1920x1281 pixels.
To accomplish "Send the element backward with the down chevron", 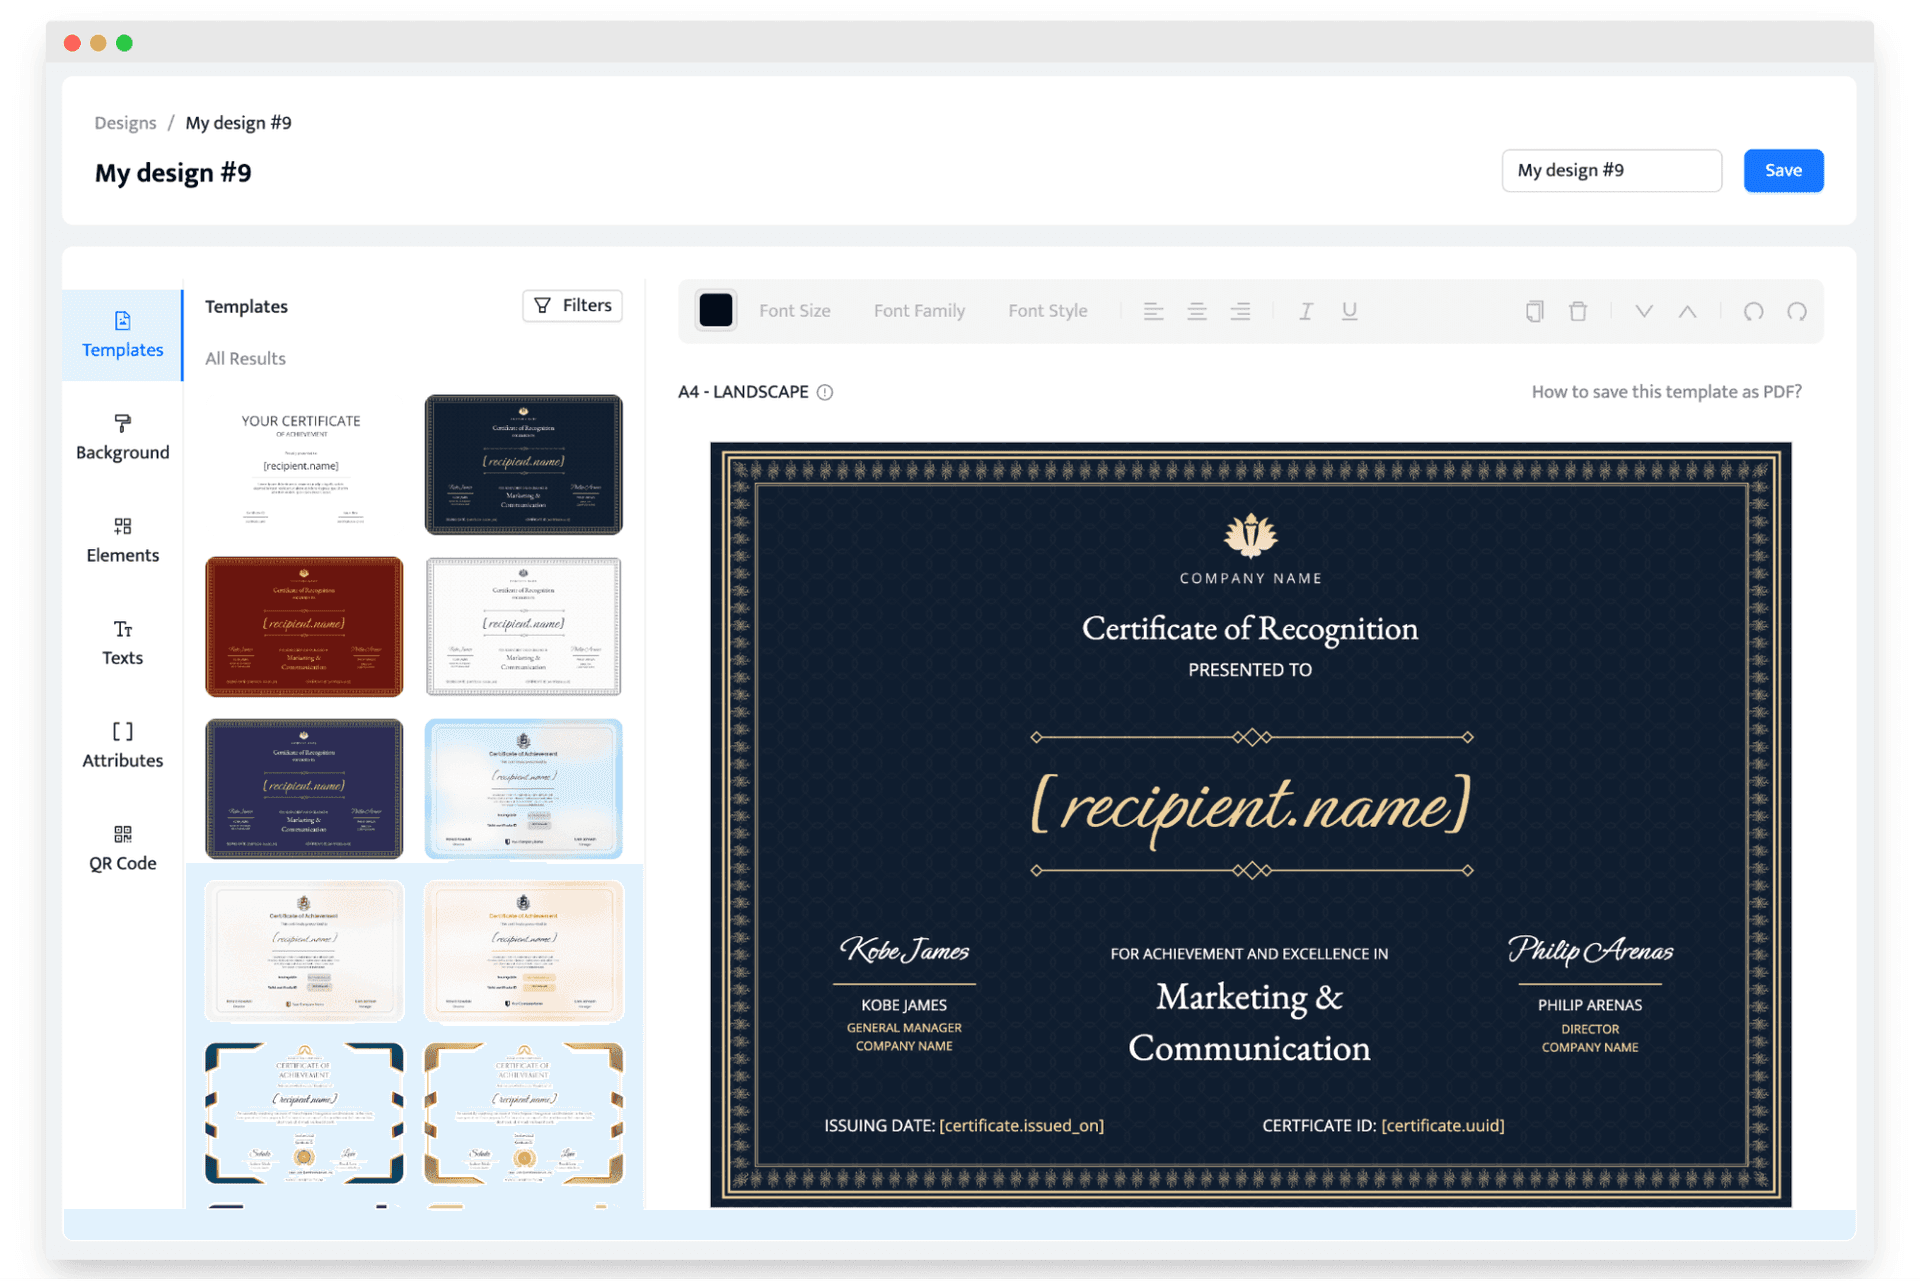I will (x=1643, y=311).
